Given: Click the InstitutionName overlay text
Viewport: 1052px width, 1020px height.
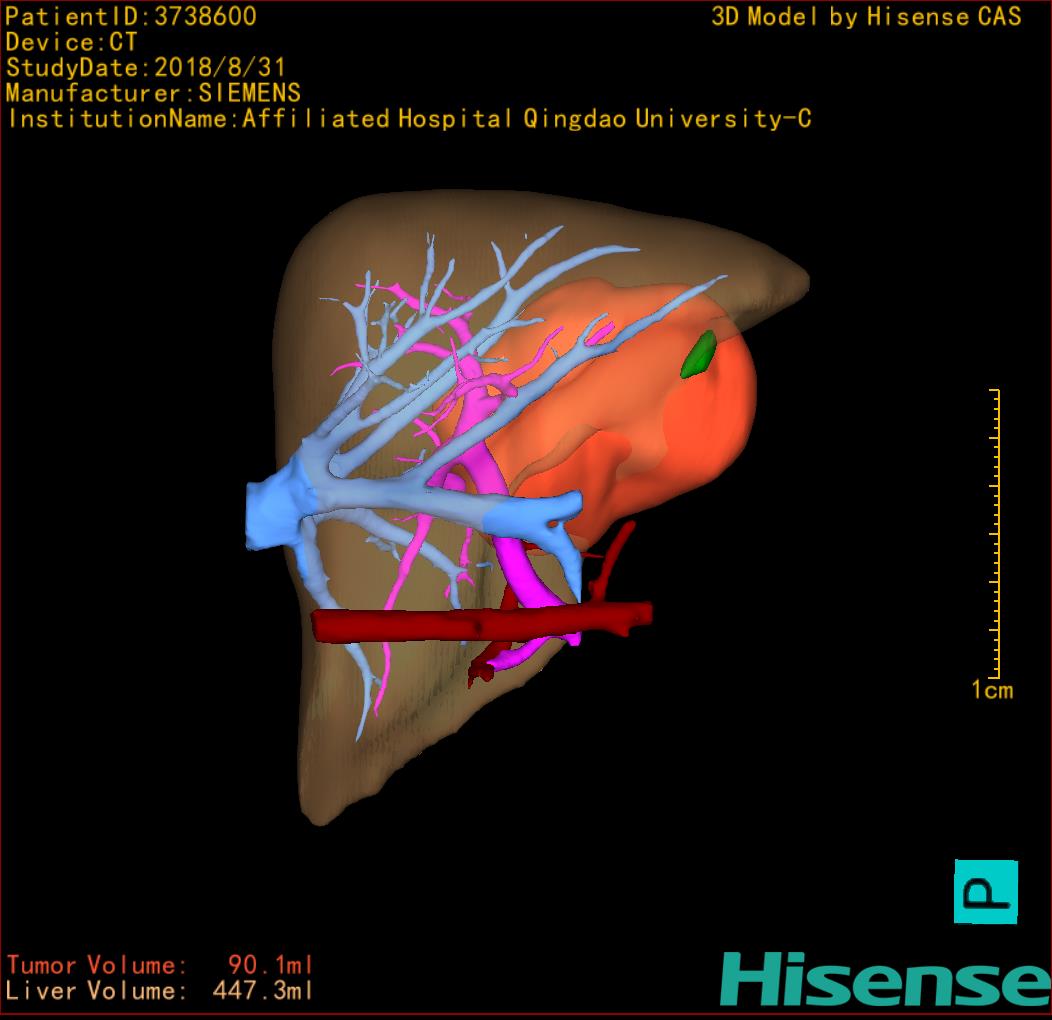Looking at the screenshot, I should coord(408,119).
